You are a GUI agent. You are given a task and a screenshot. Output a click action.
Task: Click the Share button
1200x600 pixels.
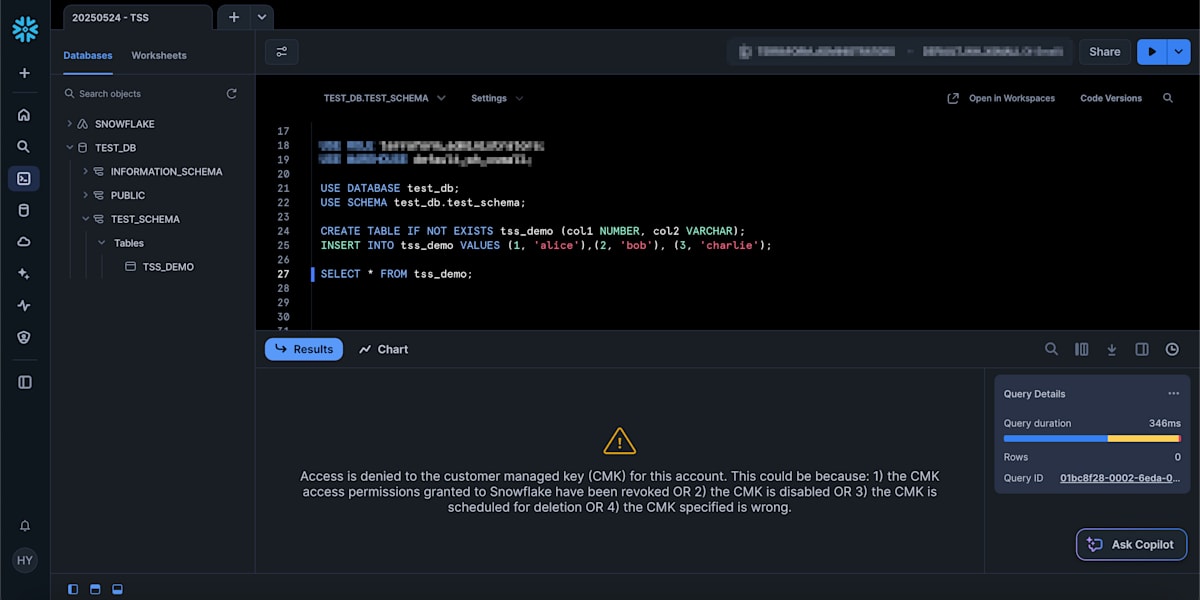[x=1105, y=52]
